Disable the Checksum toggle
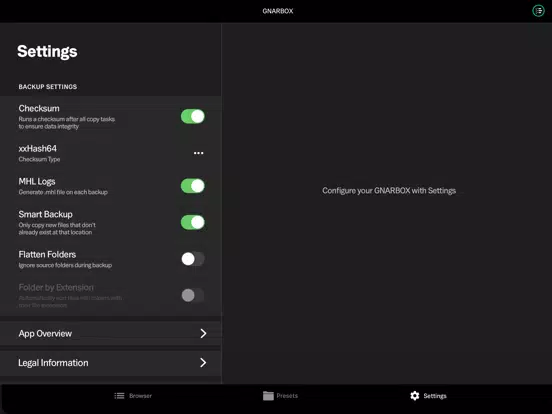 click(193, 116)
